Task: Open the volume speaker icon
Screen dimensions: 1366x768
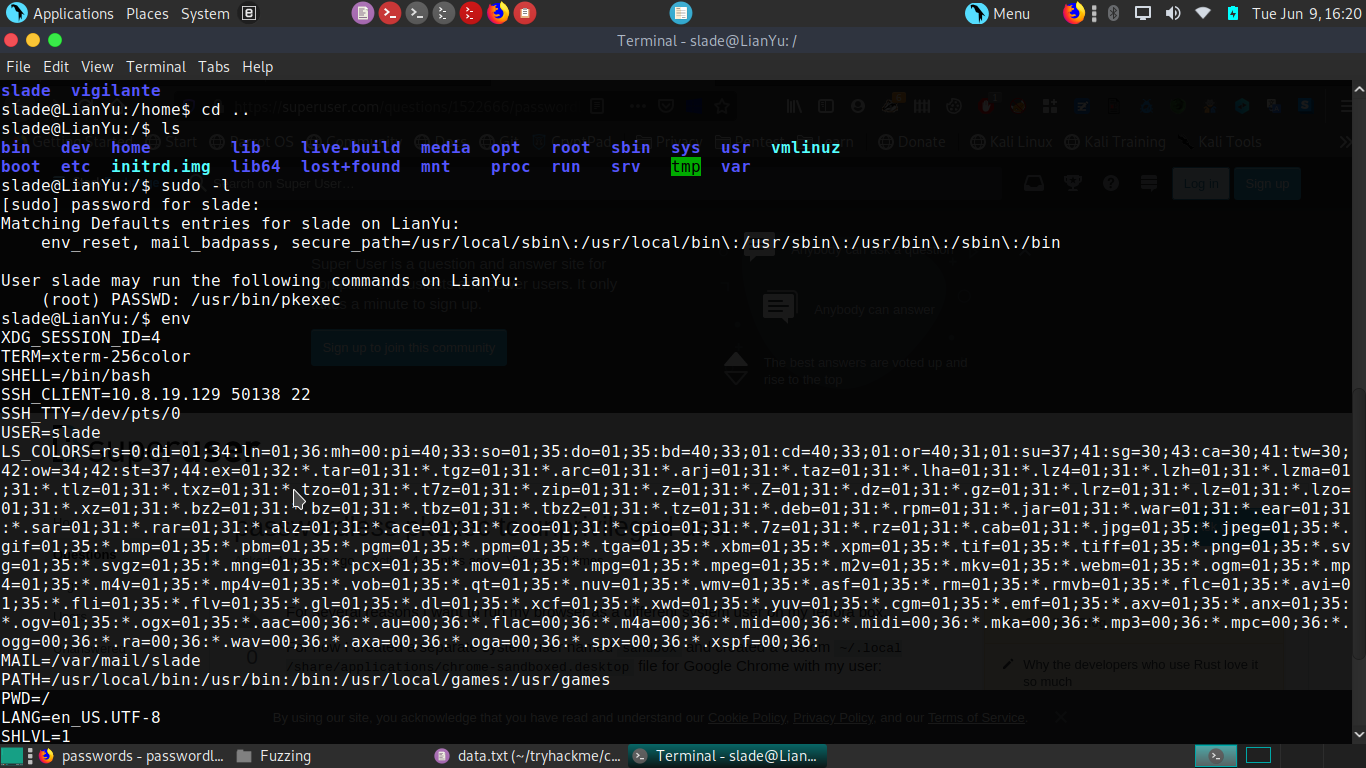Action: (1173, 13)
